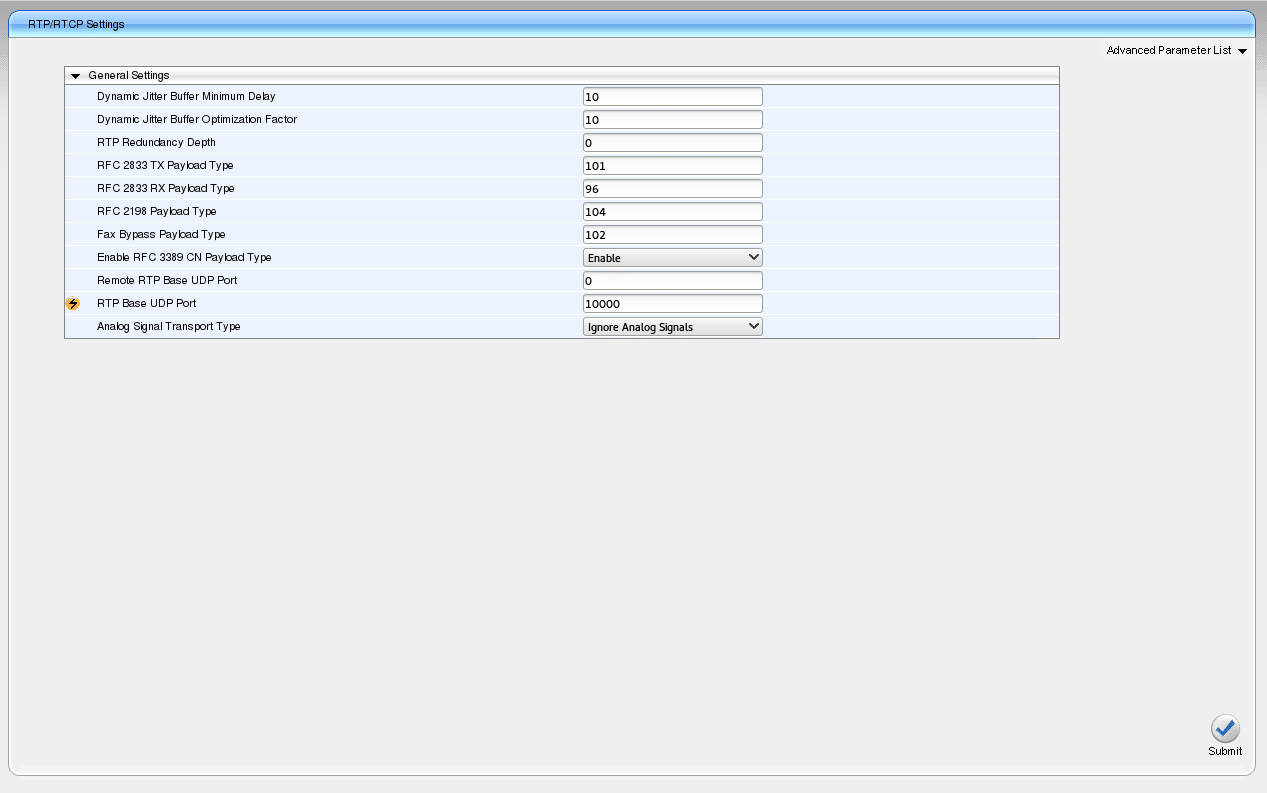Select the RFC 2833 TX Payload Type field
This screenshot has height=793, width=1267.
pyautogui.click(x=673, y=165)
